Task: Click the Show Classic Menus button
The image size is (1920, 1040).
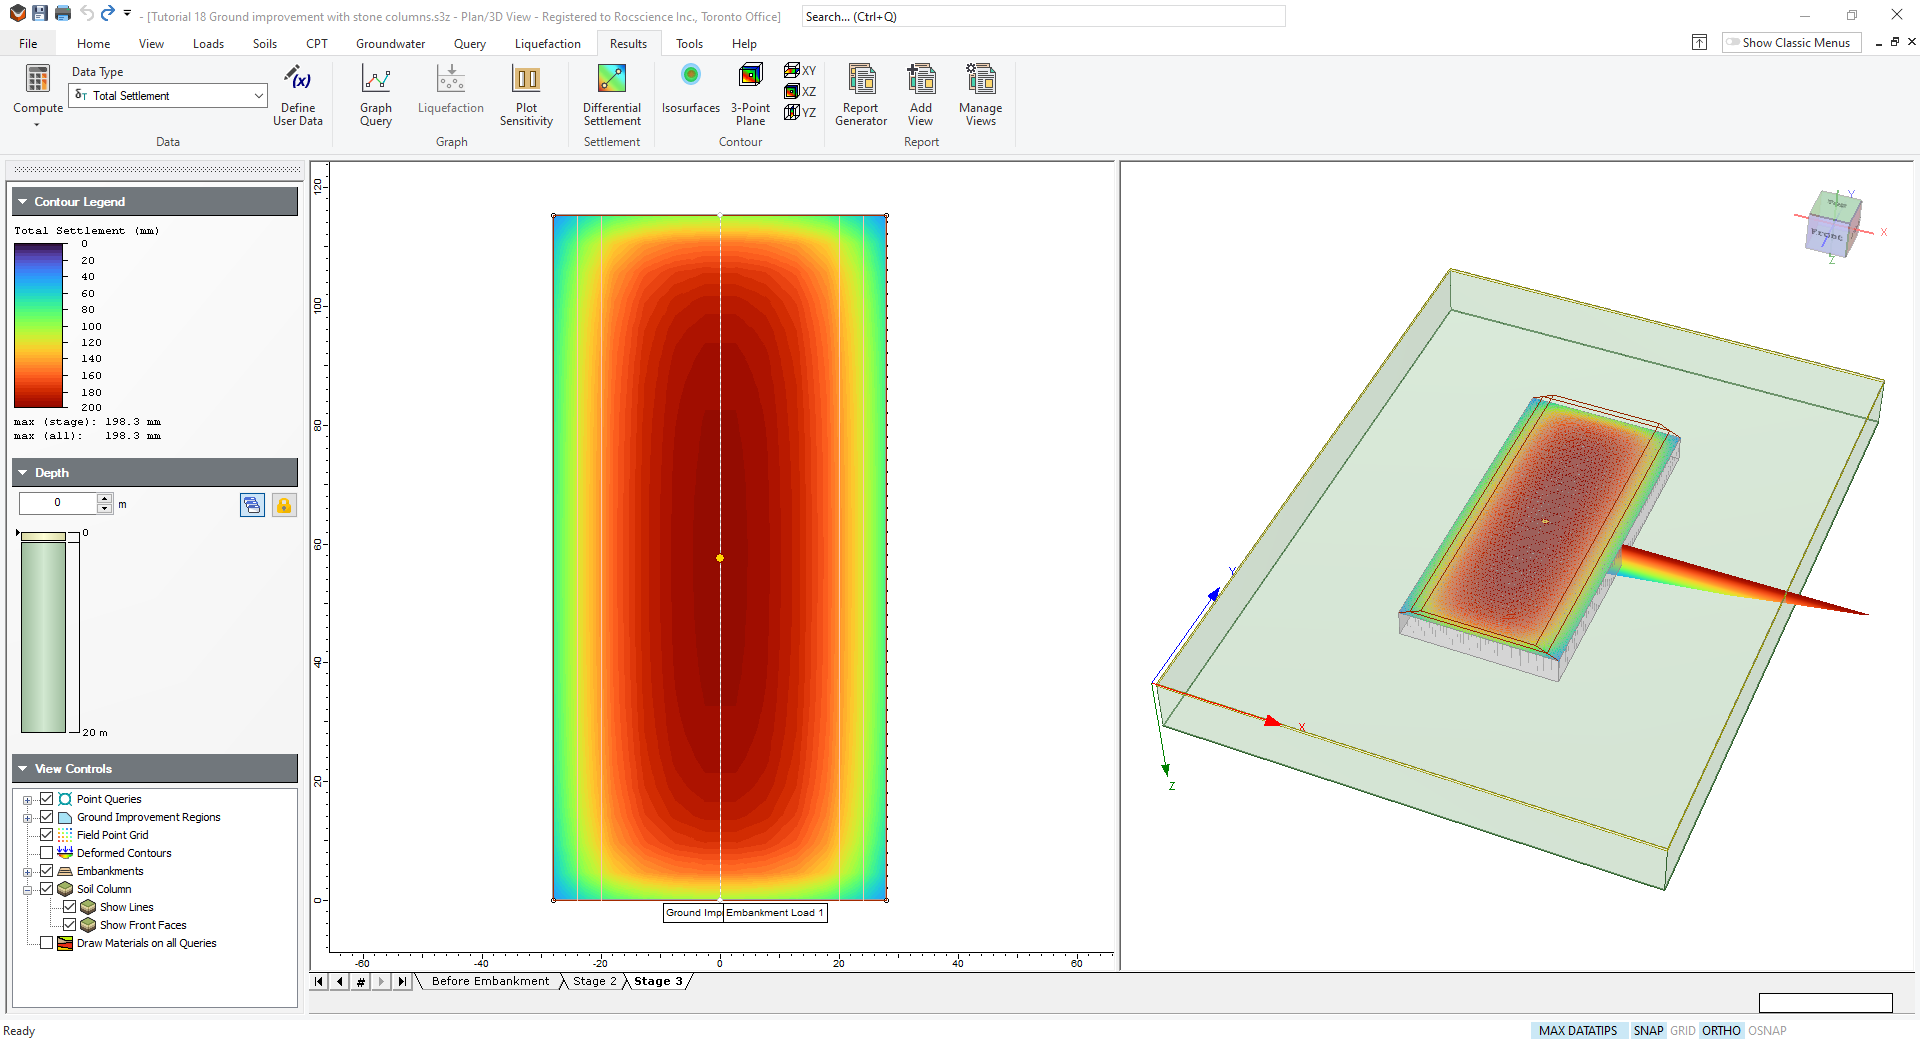Action: pyautogui.click(x=1790, y=42)
